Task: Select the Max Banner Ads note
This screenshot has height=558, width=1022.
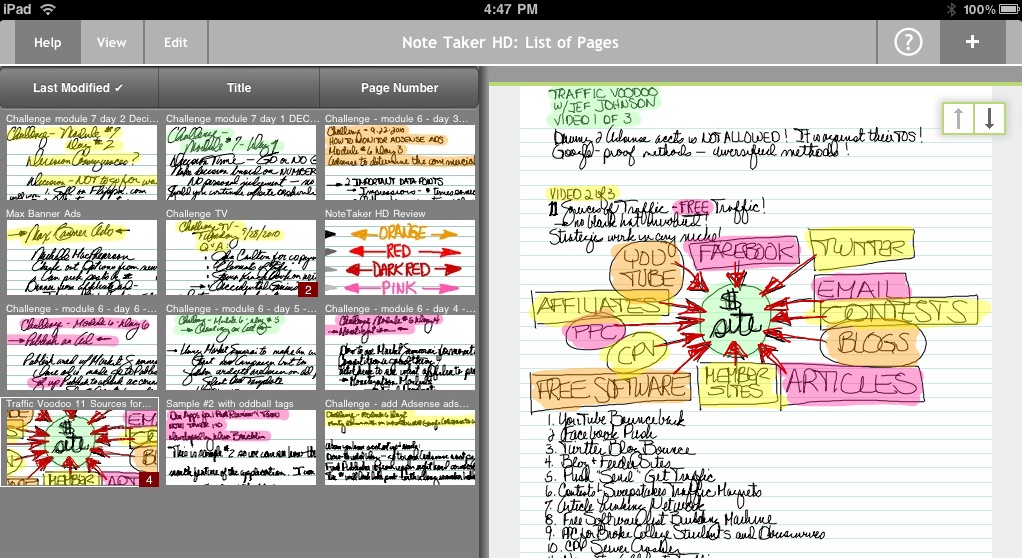Action: tap(81, 257)
